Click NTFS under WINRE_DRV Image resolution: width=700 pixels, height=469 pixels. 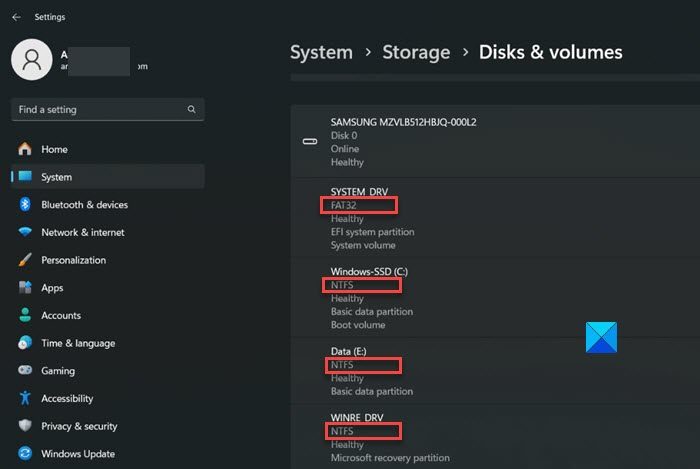point(342,431)
